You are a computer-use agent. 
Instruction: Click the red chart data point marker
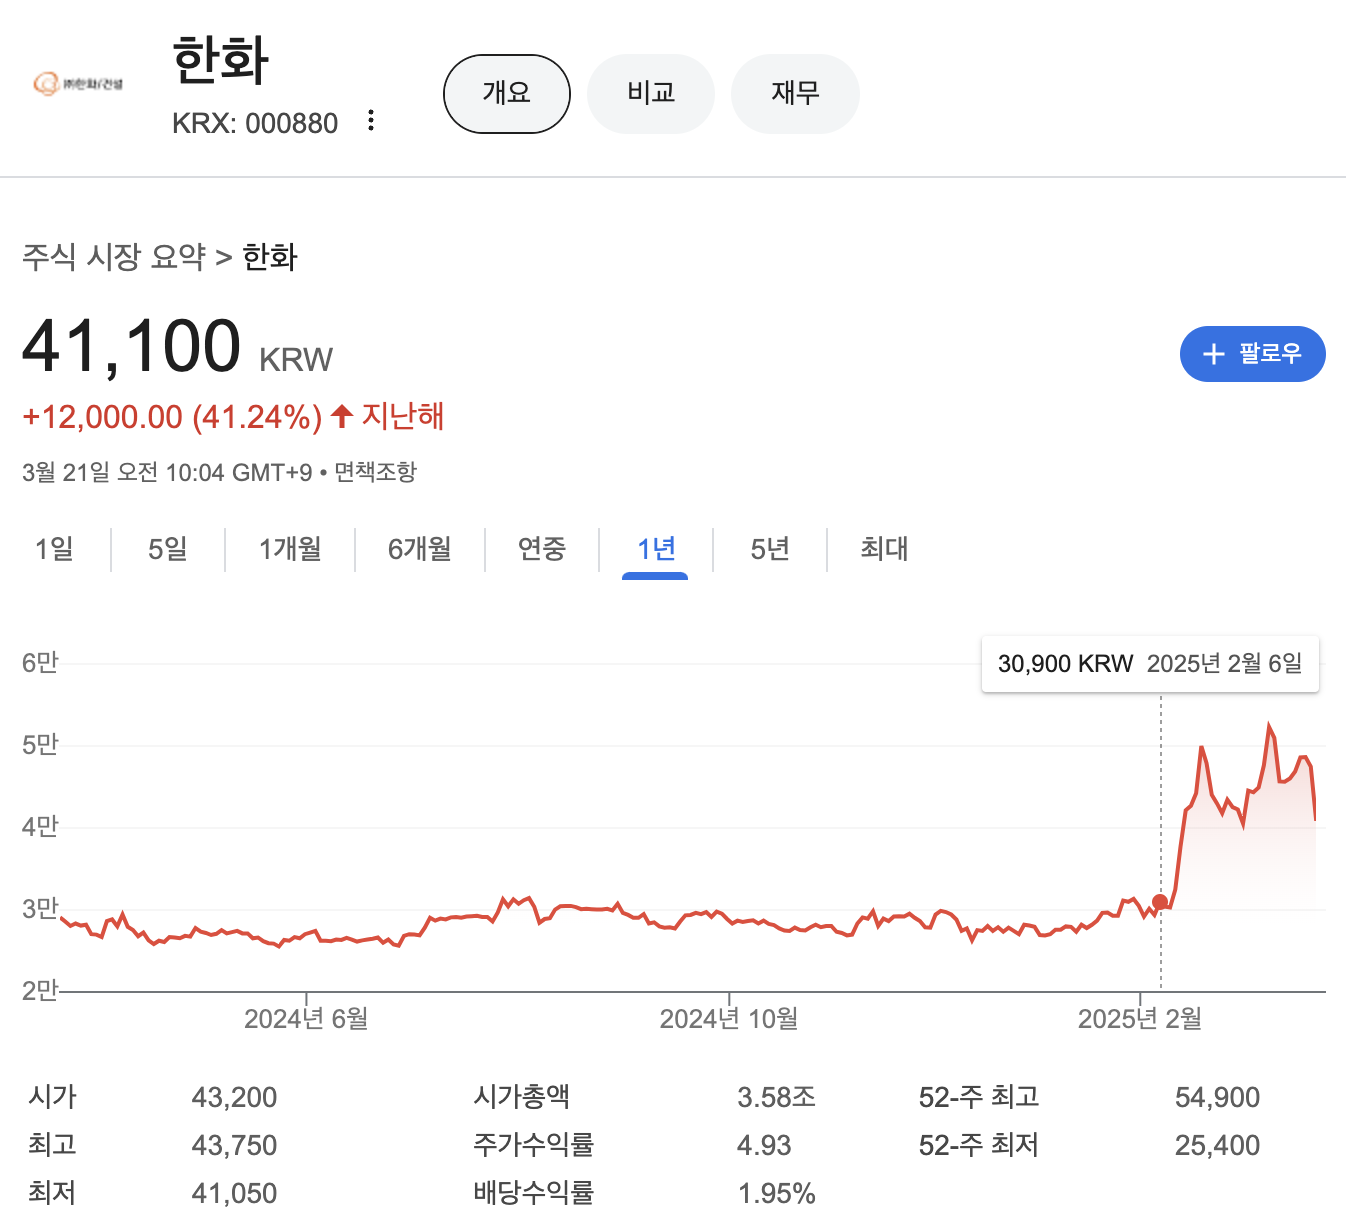pos(1160,902)
